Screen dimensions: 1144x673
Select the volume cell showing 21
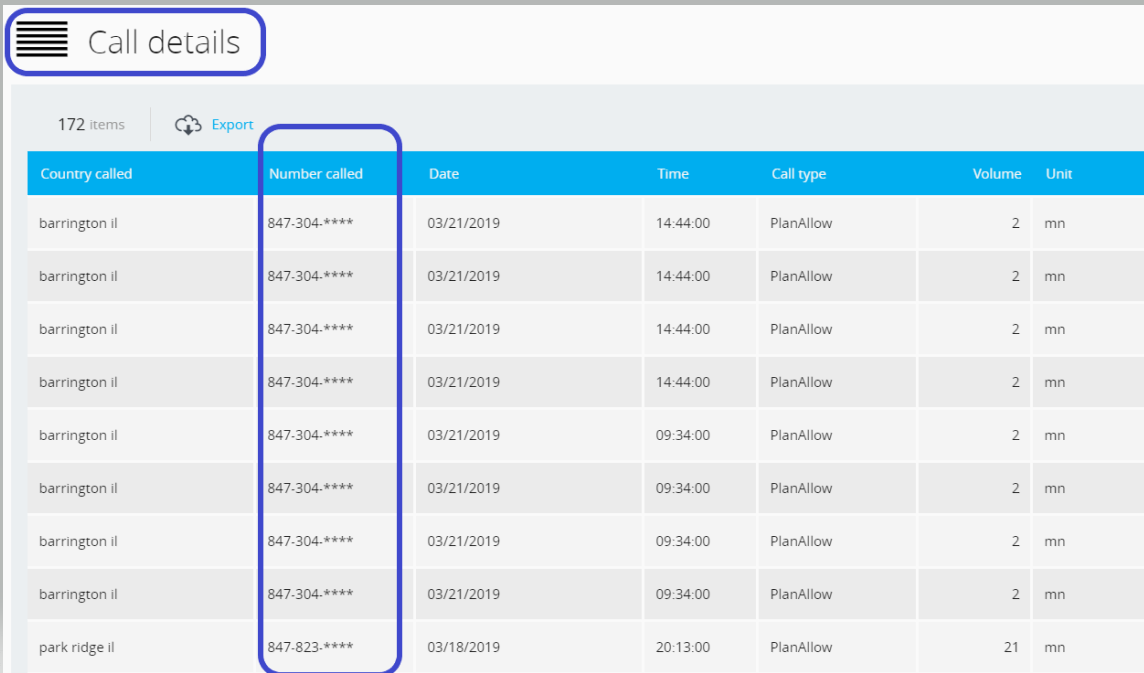coord(1011,647)
